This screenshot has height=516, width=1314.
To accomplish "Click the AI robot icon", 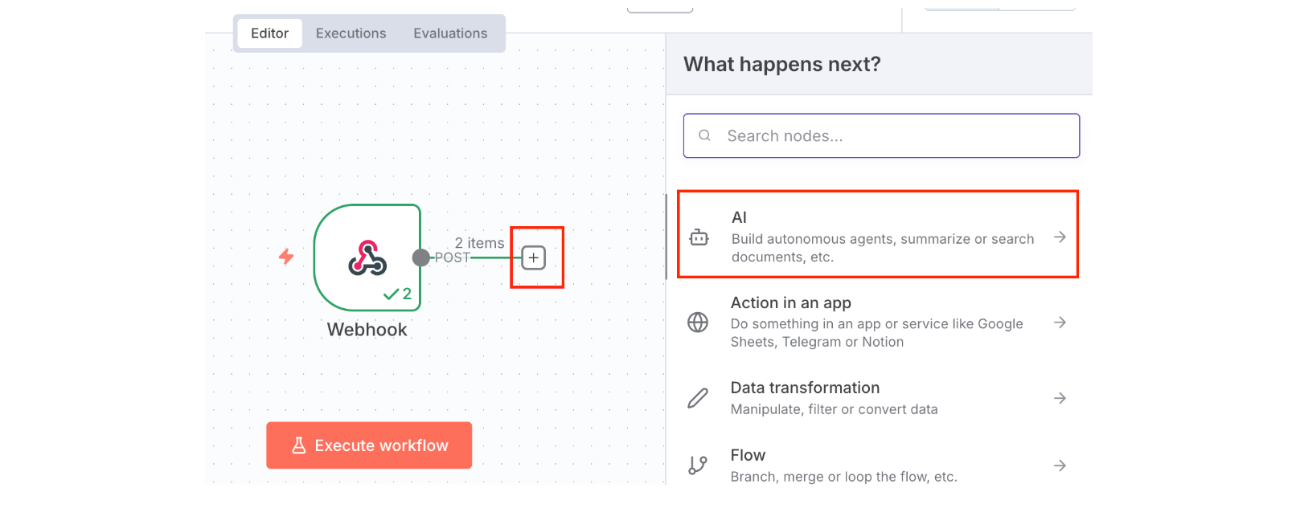I will pyautogui.click(x=699, y=238).
